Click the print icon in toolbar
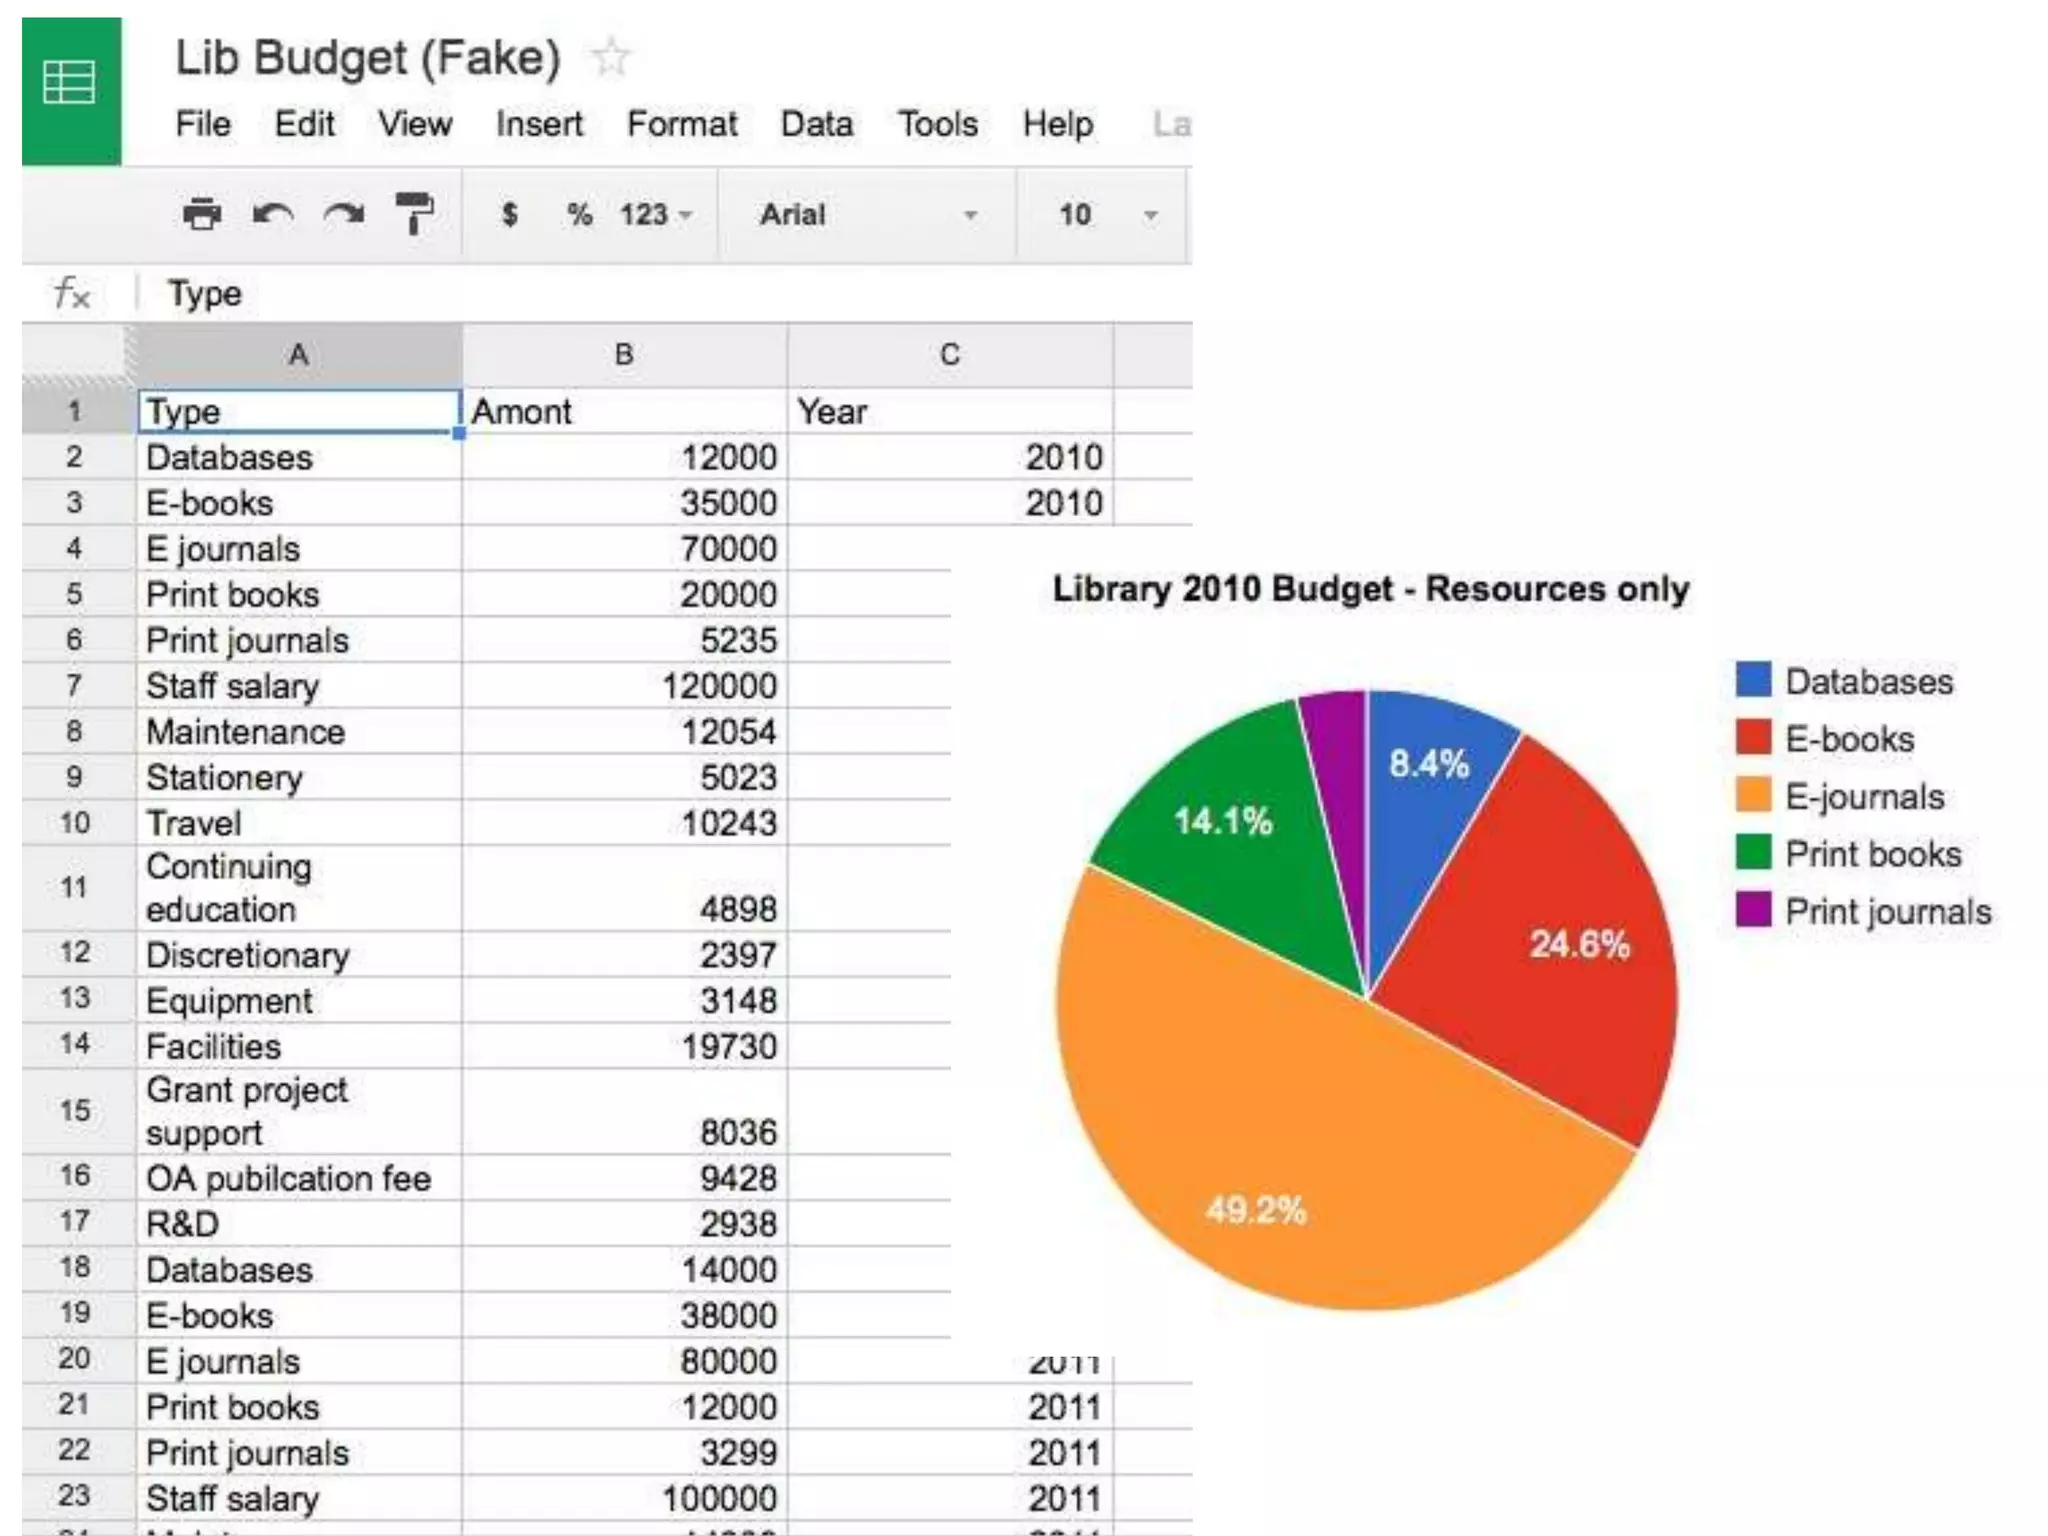The image size is (2048, 1536). coord(201,214)
